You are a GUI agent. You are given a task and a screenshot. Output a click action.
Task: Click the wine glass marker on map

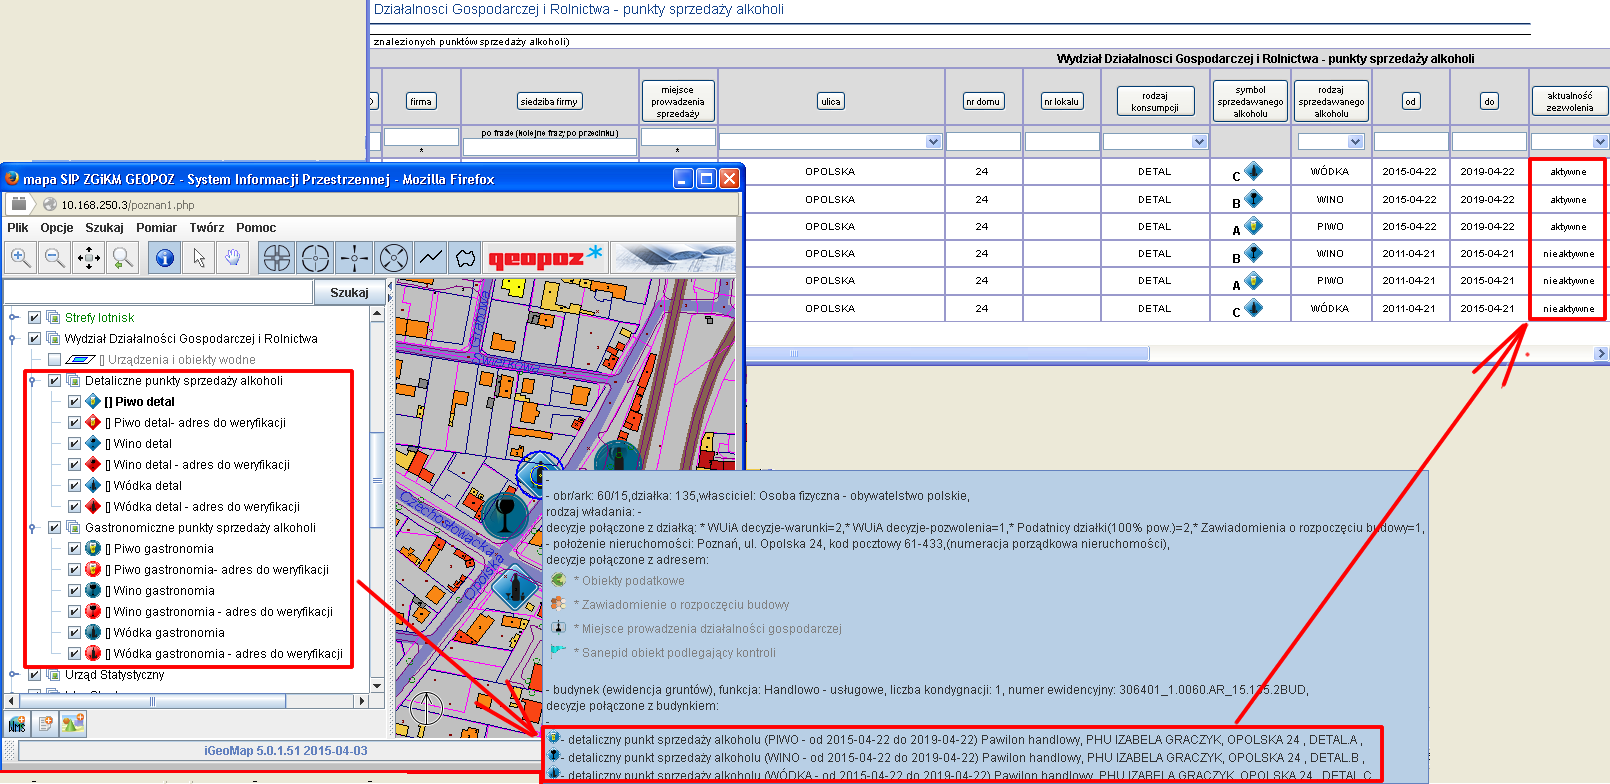(x=505, y=514)
